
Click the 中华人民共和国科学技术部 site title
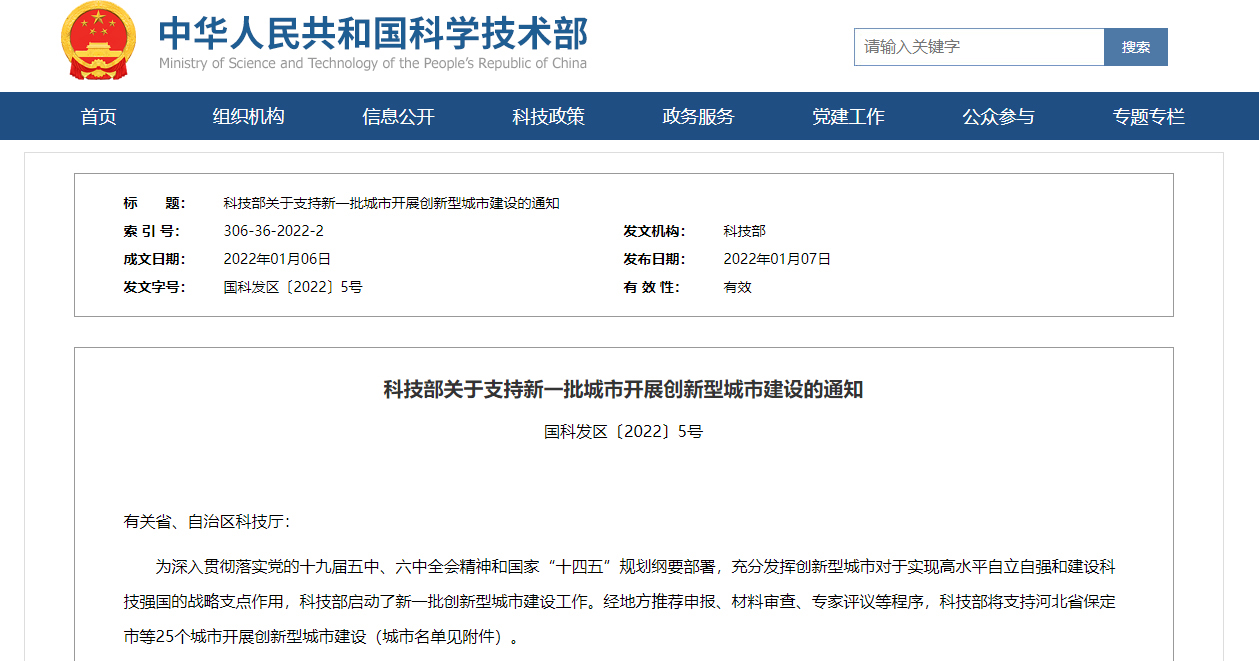click(373, 33)
